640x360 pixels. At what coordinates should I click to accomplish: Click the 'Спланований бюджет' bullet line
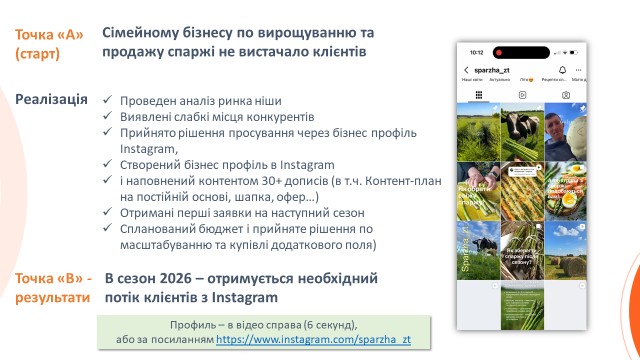point(248,237)
